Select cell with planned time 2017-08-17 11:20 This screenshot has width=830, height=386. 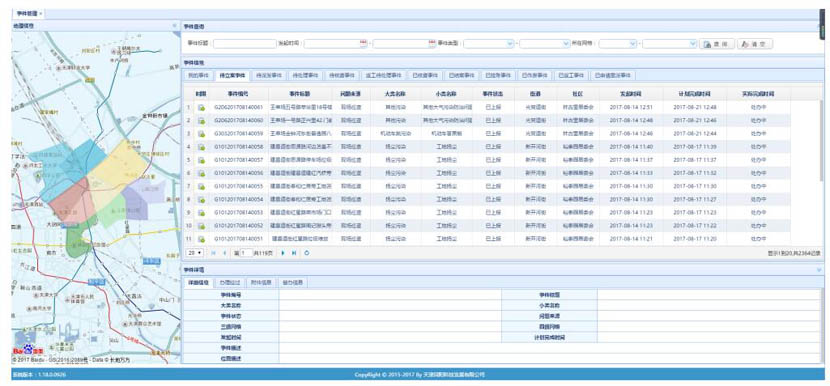694,239
